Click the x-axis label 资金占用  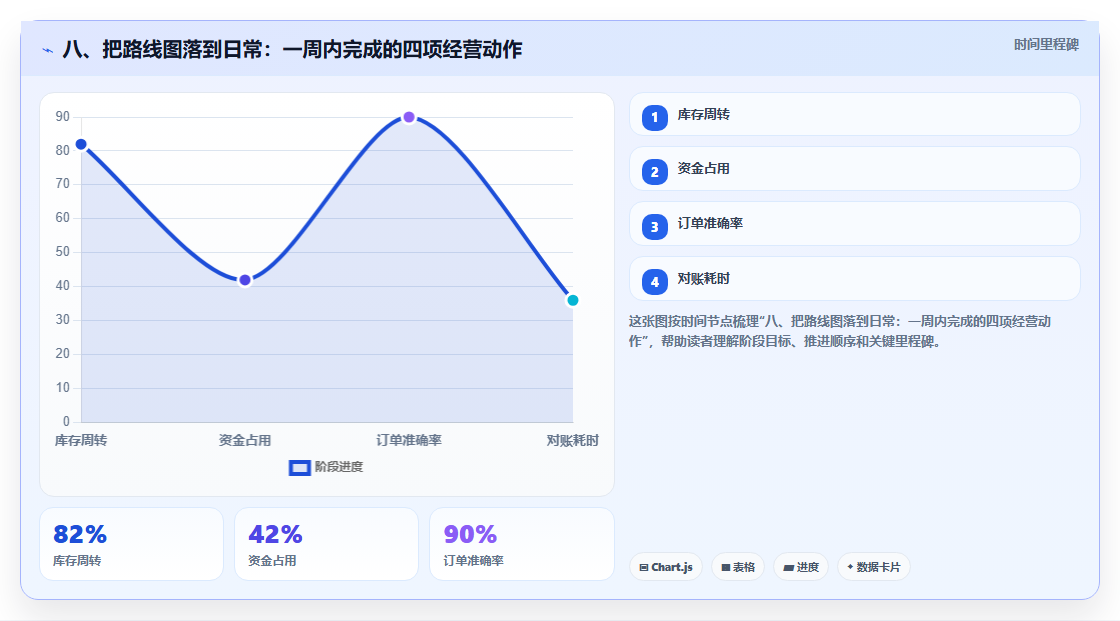click(245, 440)
